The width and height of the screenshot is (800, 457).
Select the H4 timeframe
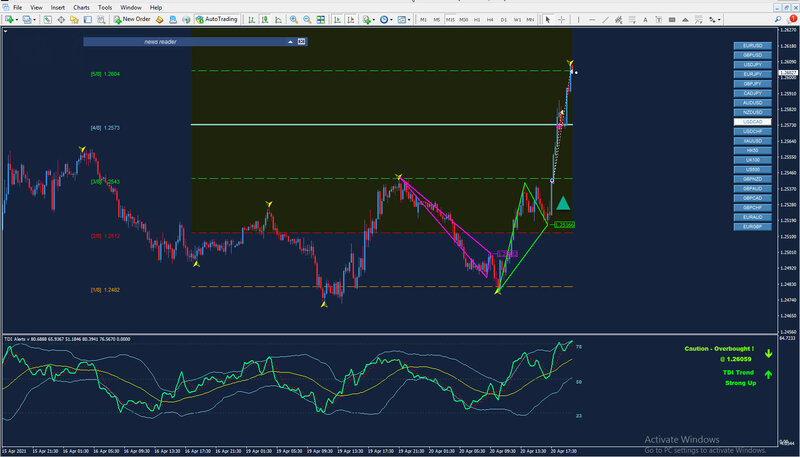[490, 19]
